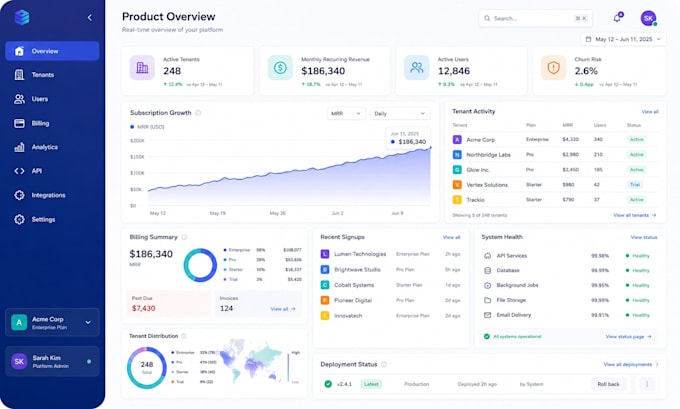Viewport: 680px width, 409px height.
Task: Navigate to Analytics
Action: point(52,147)
